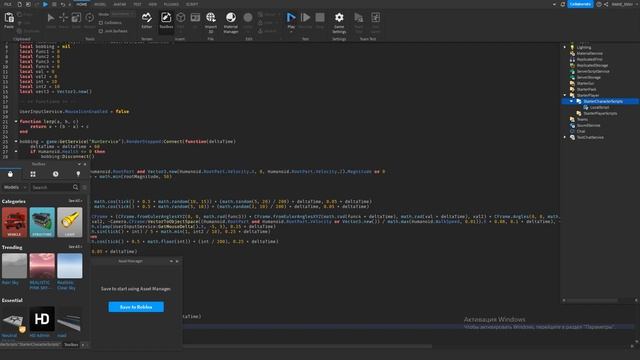
Task: Click the Undo arrow in title bar
Action: pos(62,4)
